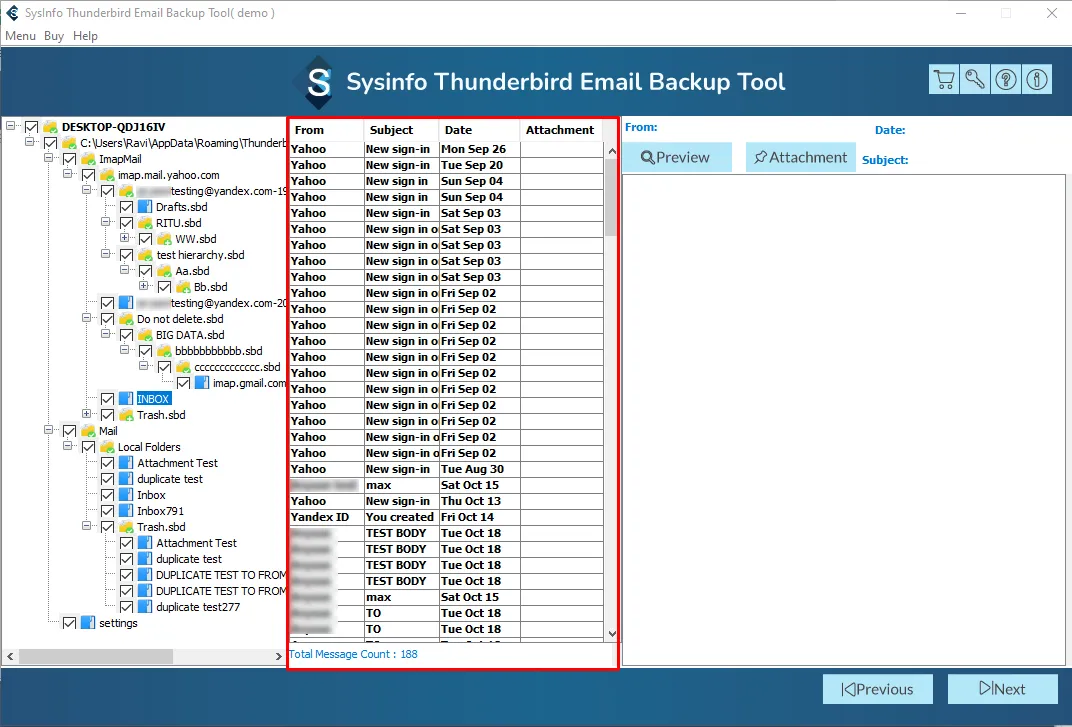Toggle the Attachment Test checkbox under Local Folders
The height and width of the screenshot is (727, 1072).
(x=108, y=463)
